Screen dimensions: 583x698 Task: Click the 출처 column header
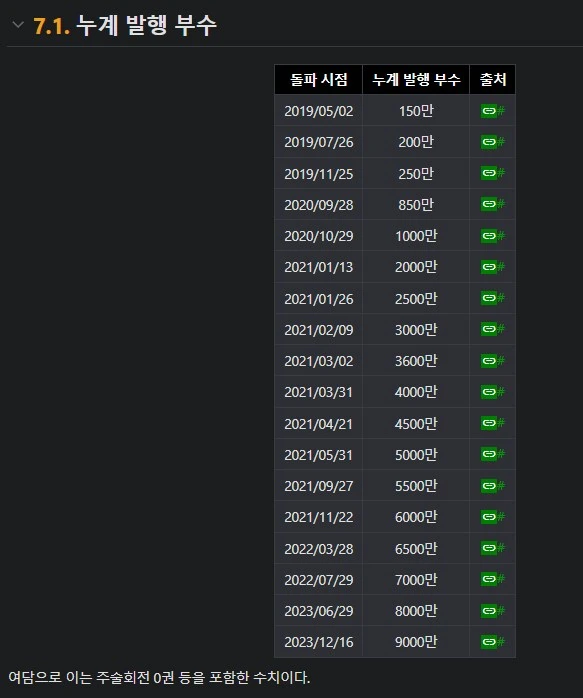coord(493,80)
